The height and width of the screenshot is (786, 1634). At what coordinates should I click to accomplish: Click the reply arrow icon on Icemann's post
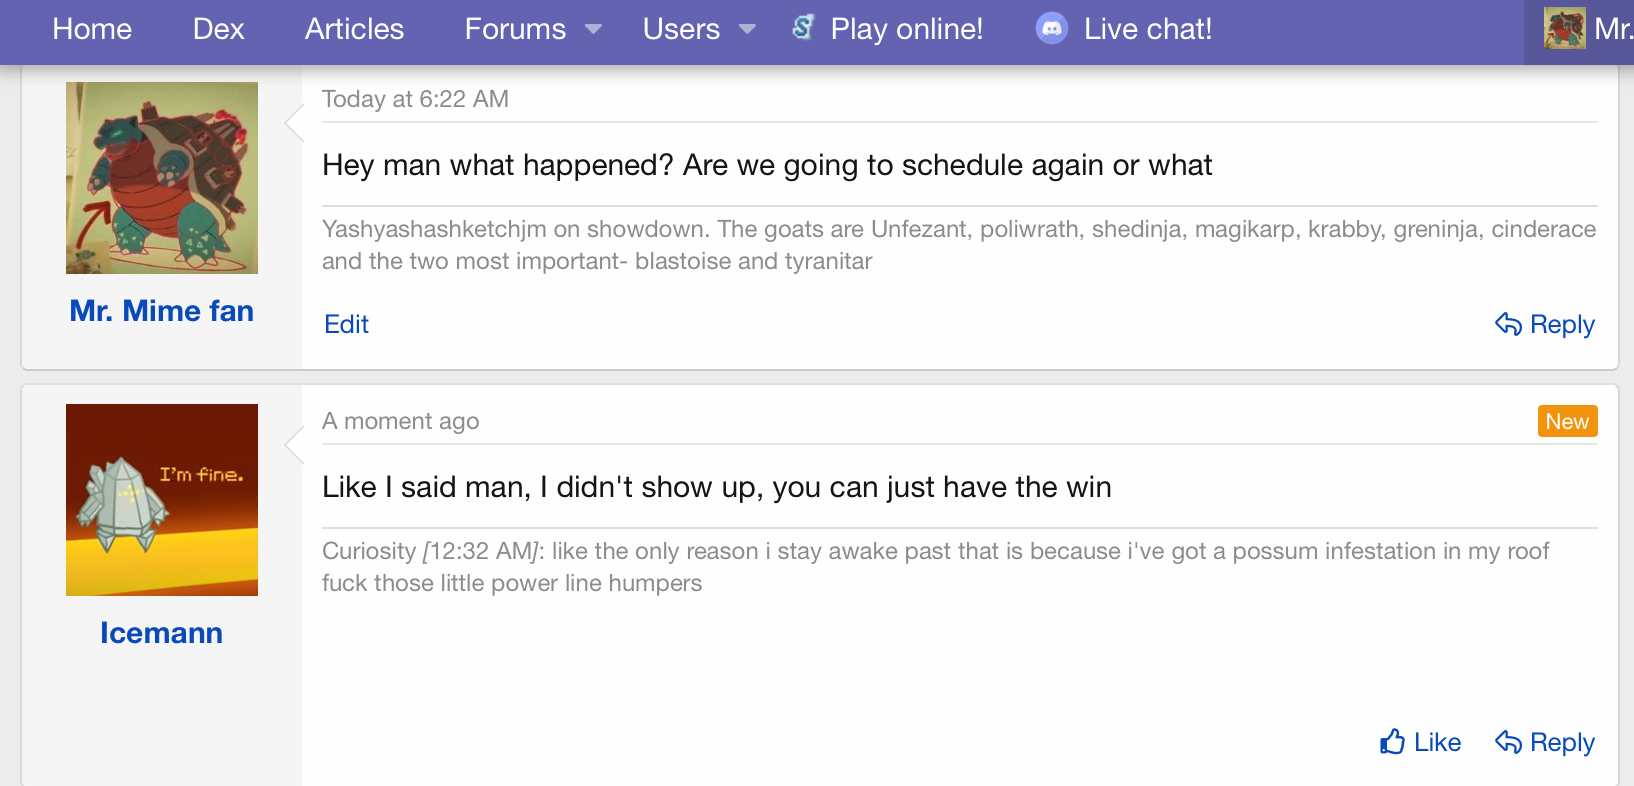pos(1508,742)
